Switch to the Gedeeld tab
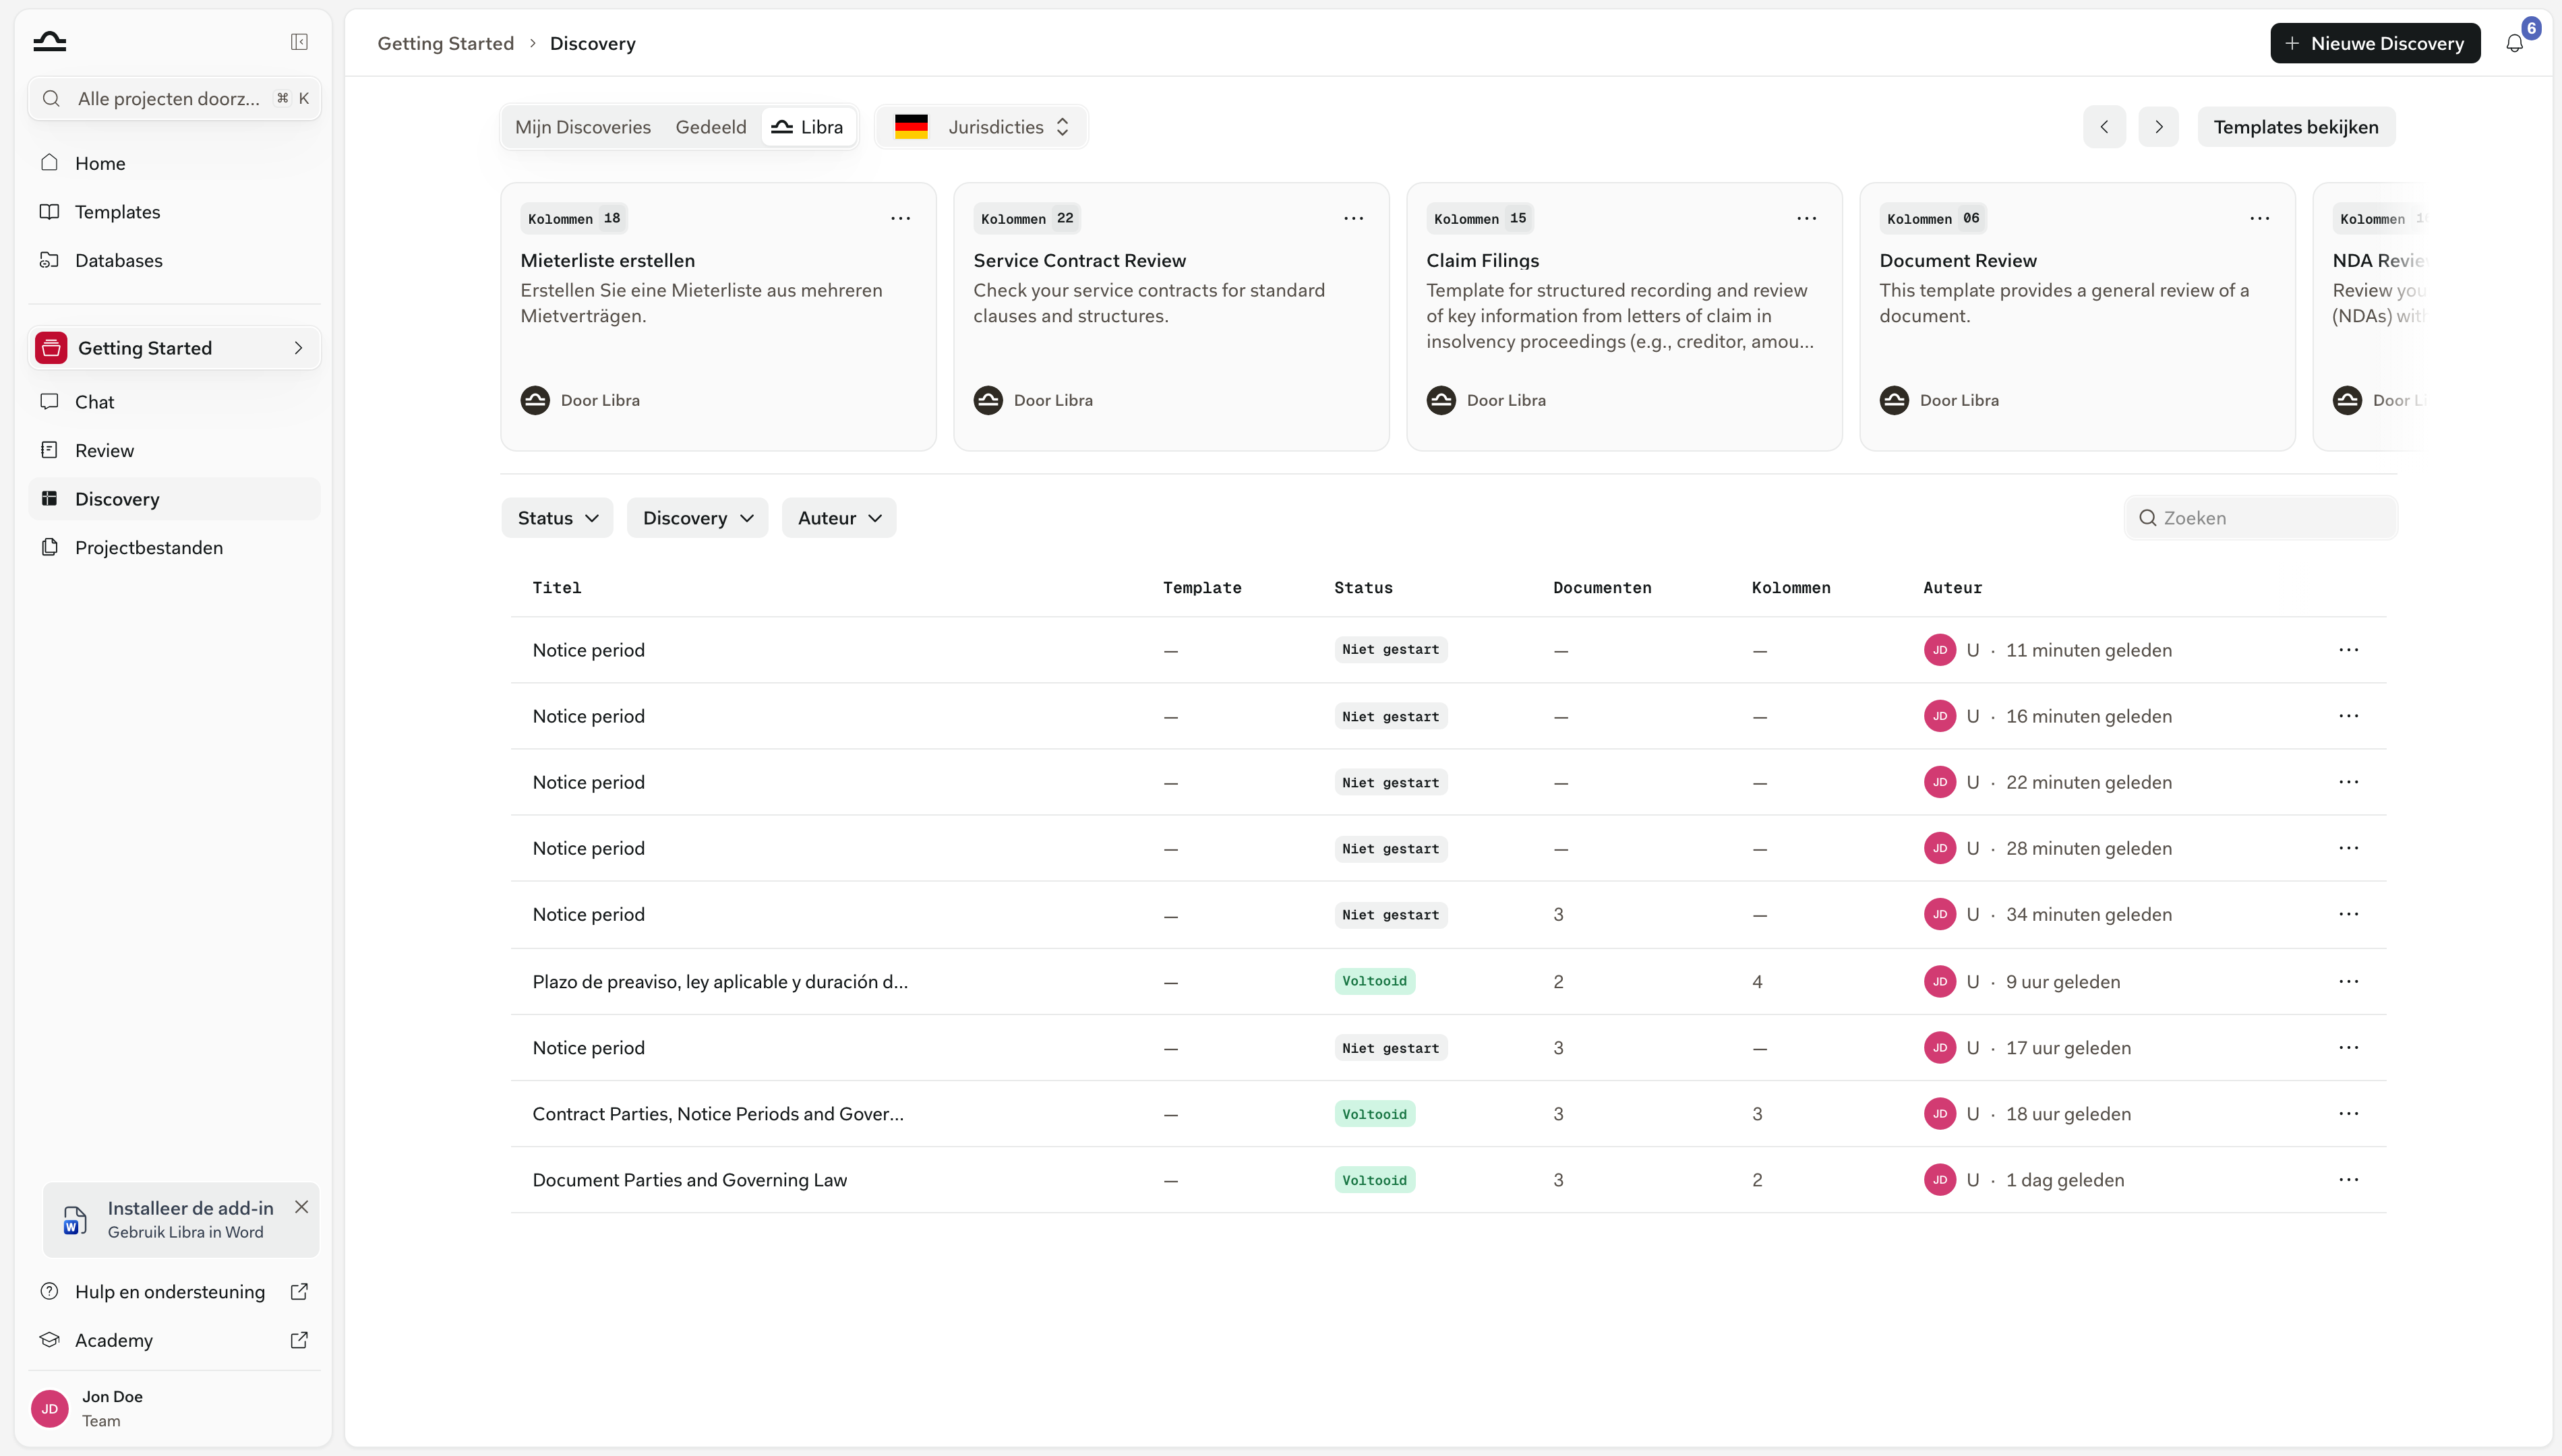This screenshot has width=2562, height=1456. click(x=710, y=127)
